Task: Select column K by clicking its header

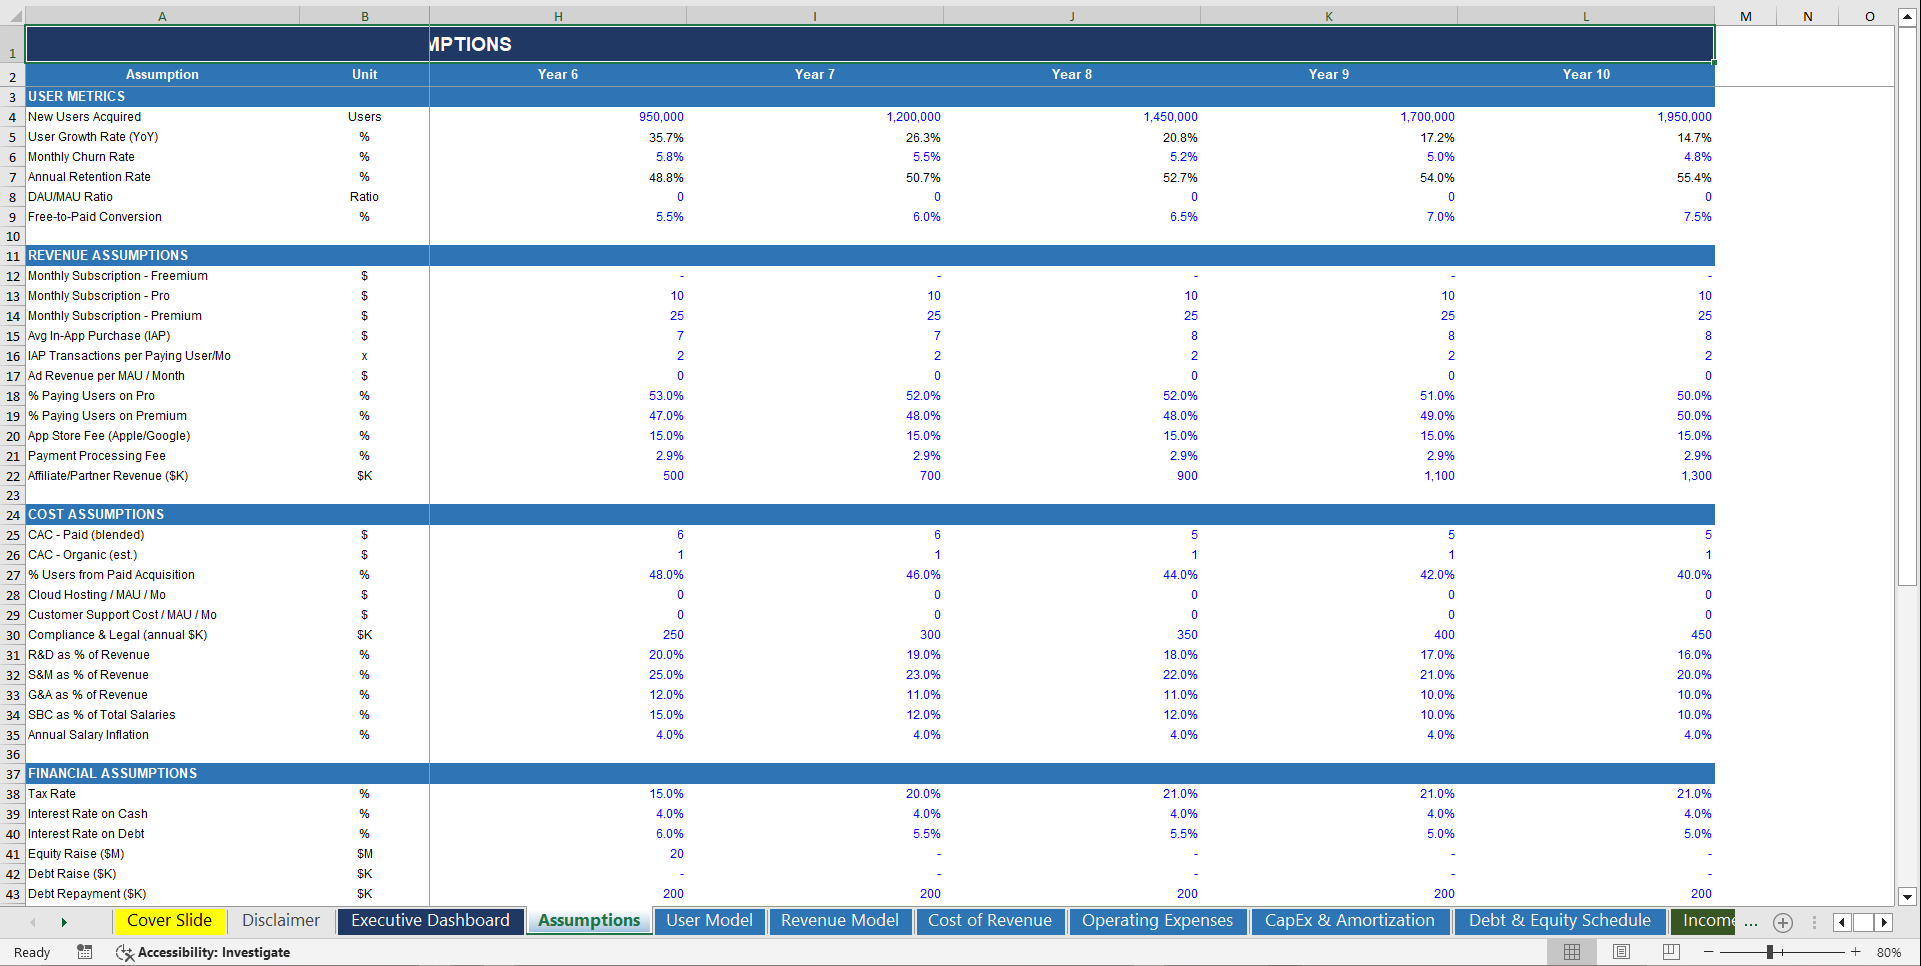Action: coord(1328,15)
